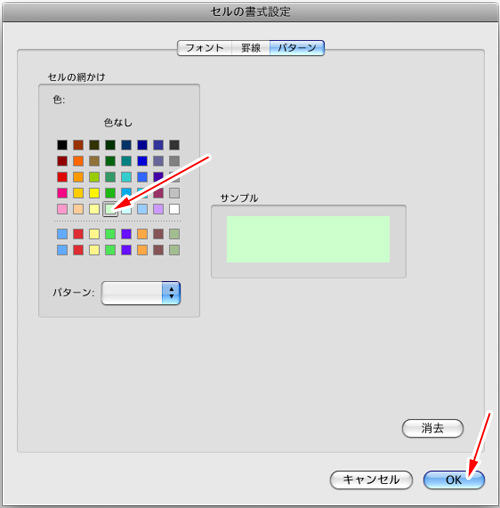
Task: Select the パターン tab
Action: (x=297, y=48)
